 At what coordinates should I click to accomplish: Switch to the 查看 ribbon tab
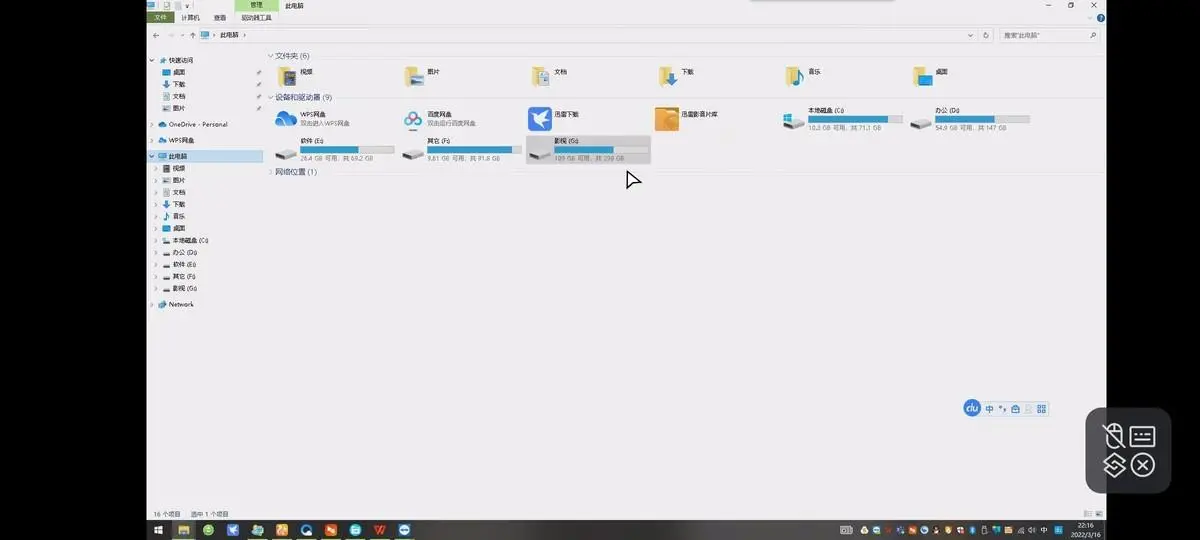[219, 17]
